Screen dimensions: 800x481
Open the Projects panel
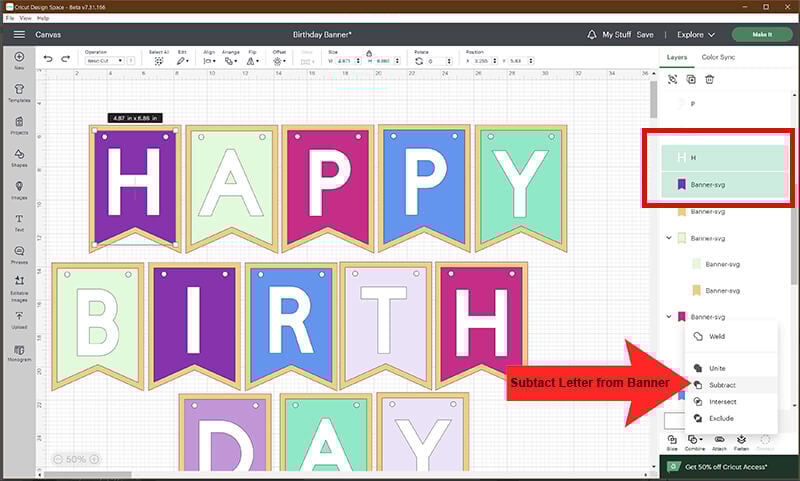[x=19, y=125]
